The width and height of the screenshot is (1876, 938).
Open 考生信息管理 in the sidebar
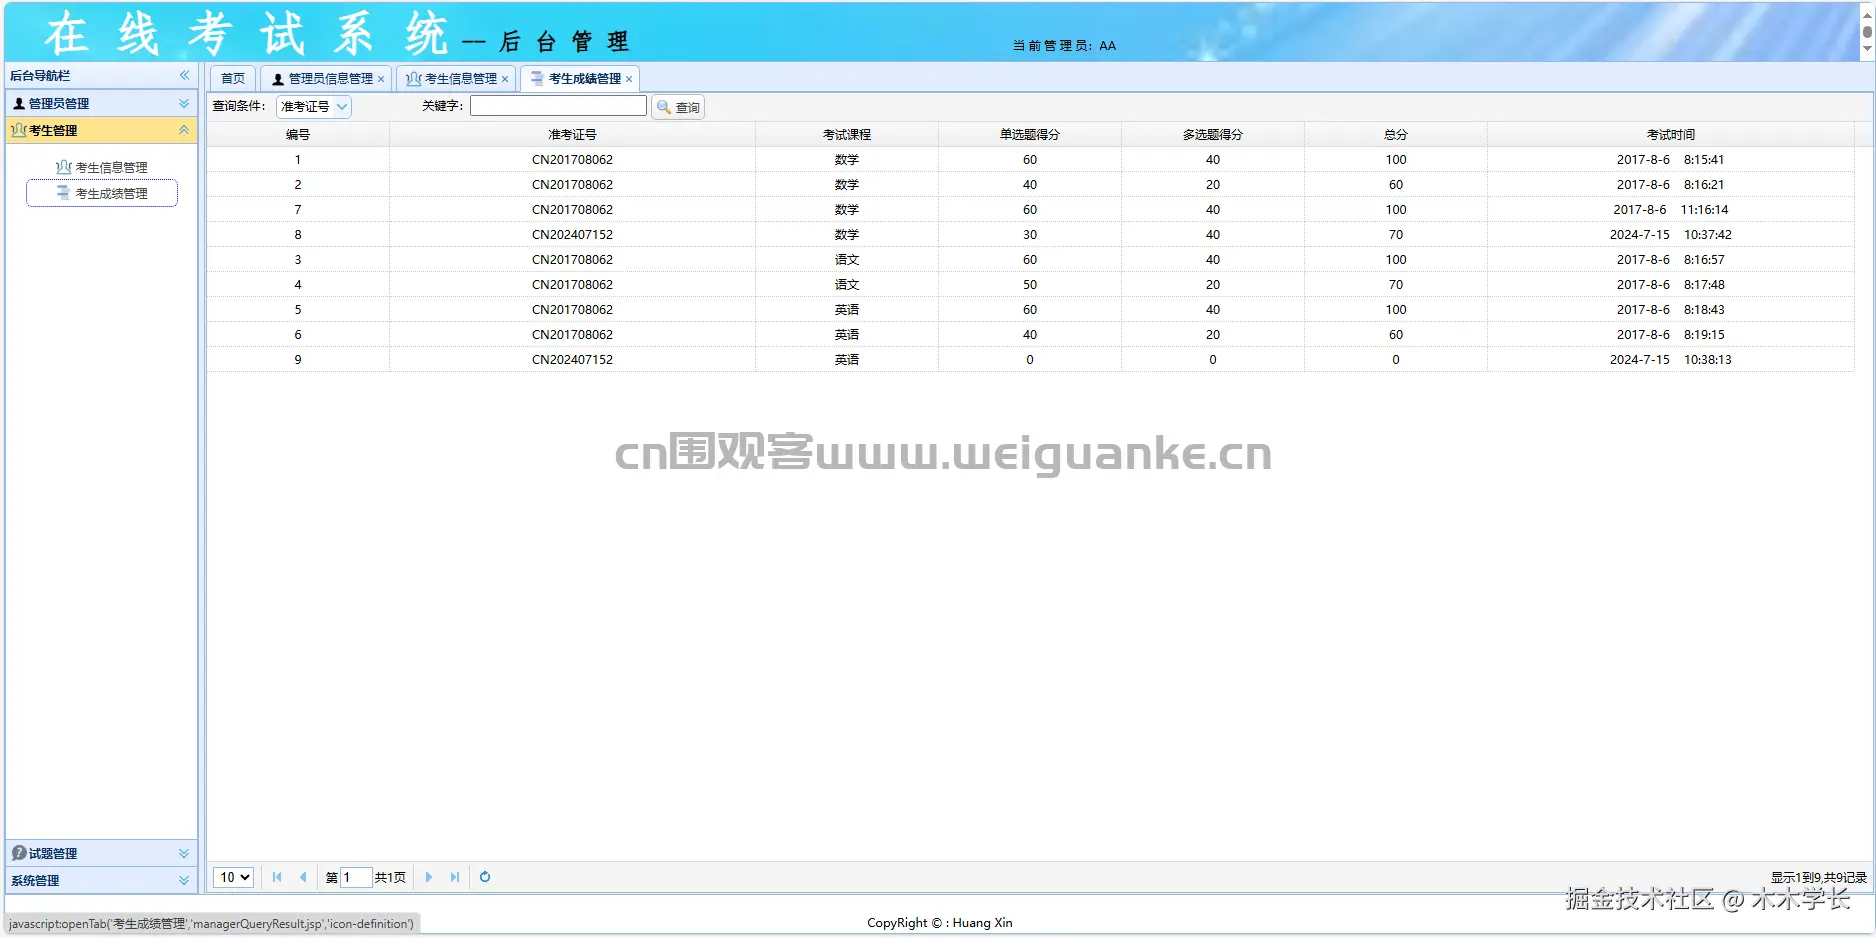pyautogui.click(x=102, y=167)
